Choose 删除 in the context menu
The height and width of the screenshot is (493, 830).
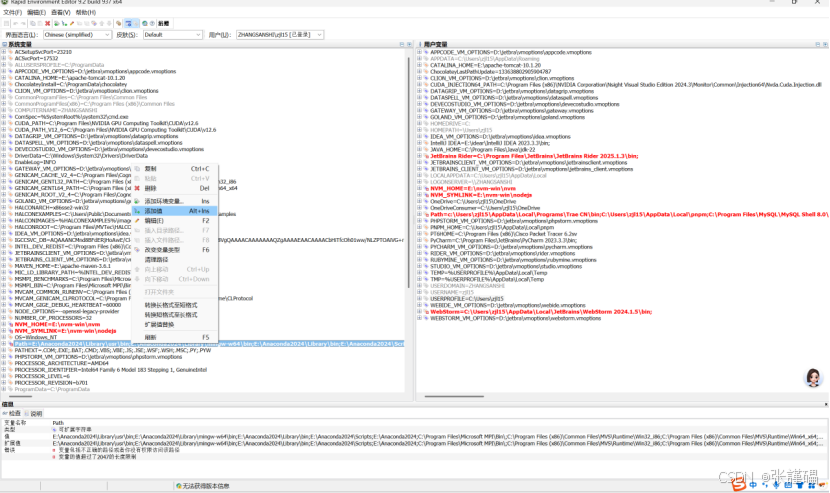pyautogui.click(x=175, y=189)
